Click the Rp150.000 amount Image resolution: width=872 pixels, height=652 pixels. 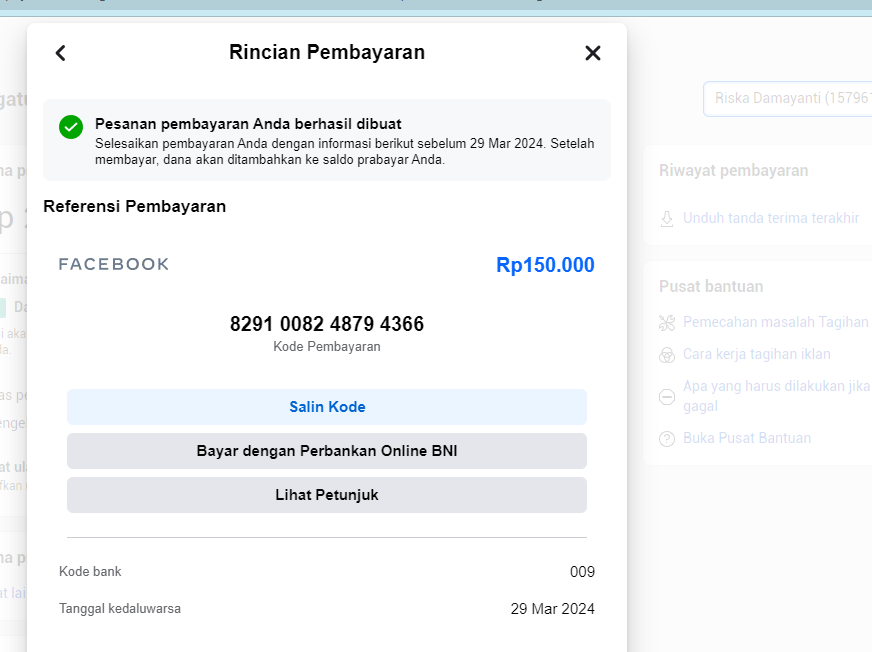(545, 265)
